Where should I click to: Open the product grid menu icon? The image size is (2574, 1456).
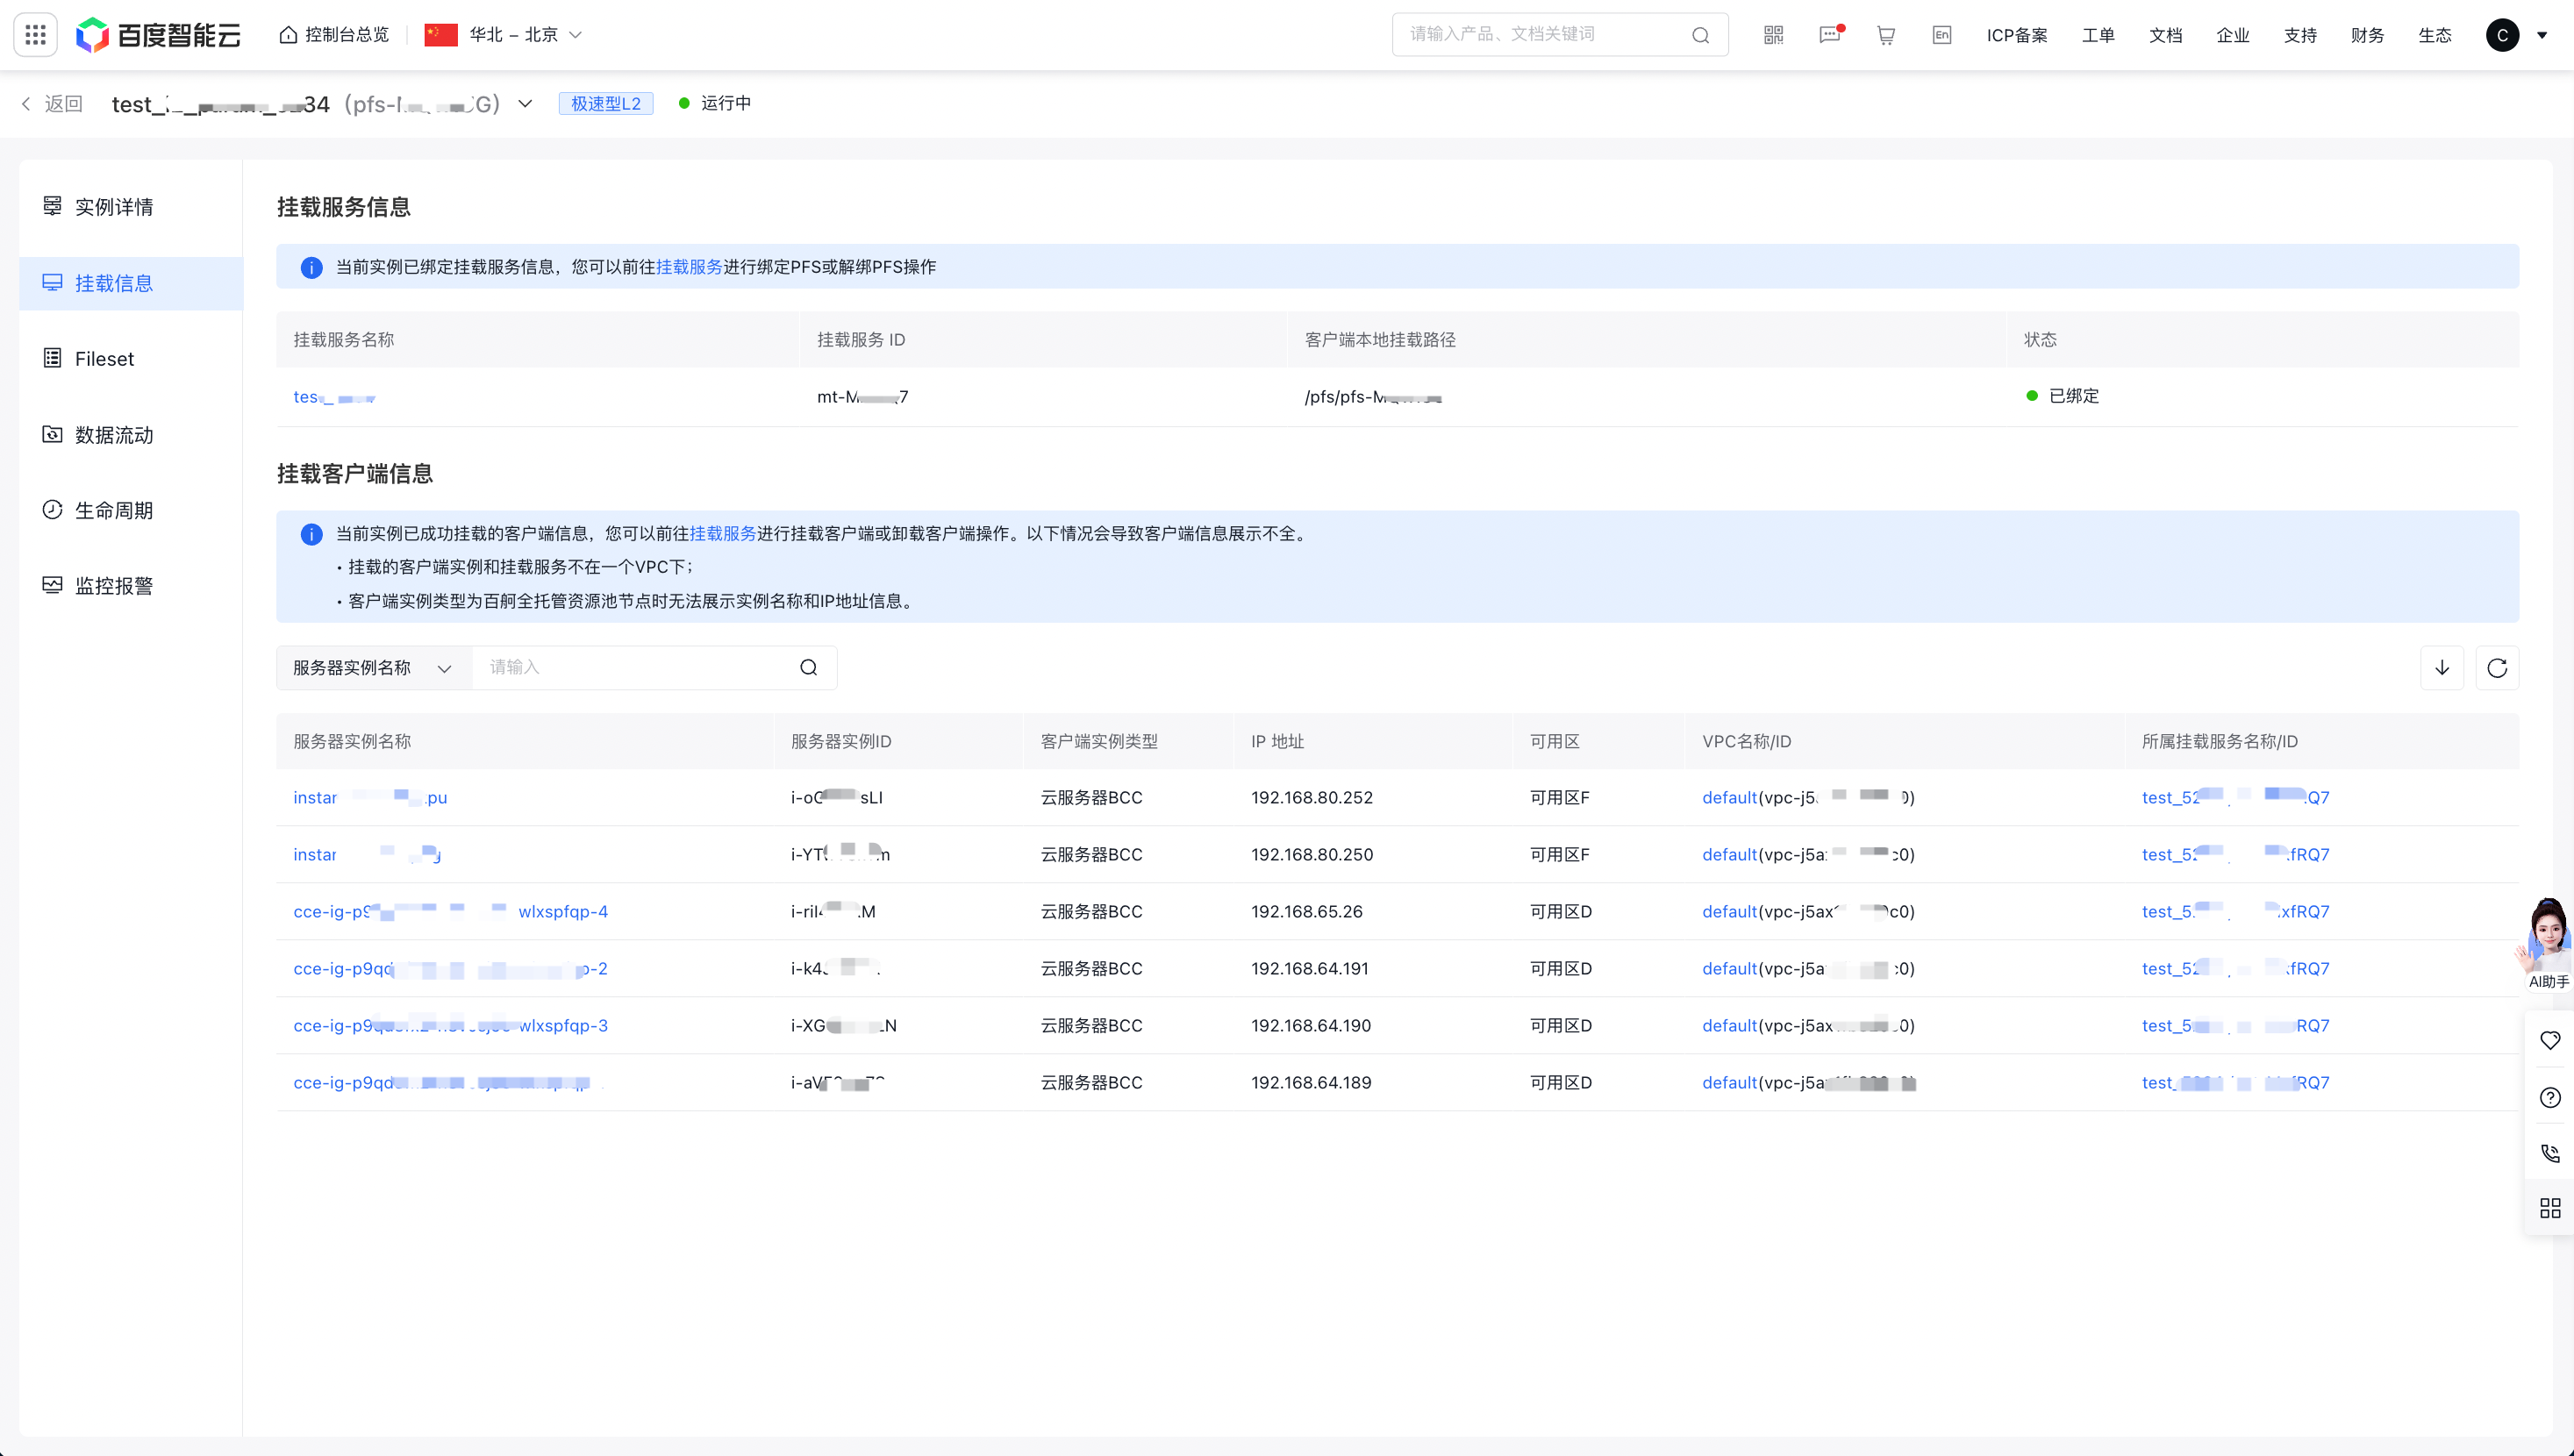(35, 35)
